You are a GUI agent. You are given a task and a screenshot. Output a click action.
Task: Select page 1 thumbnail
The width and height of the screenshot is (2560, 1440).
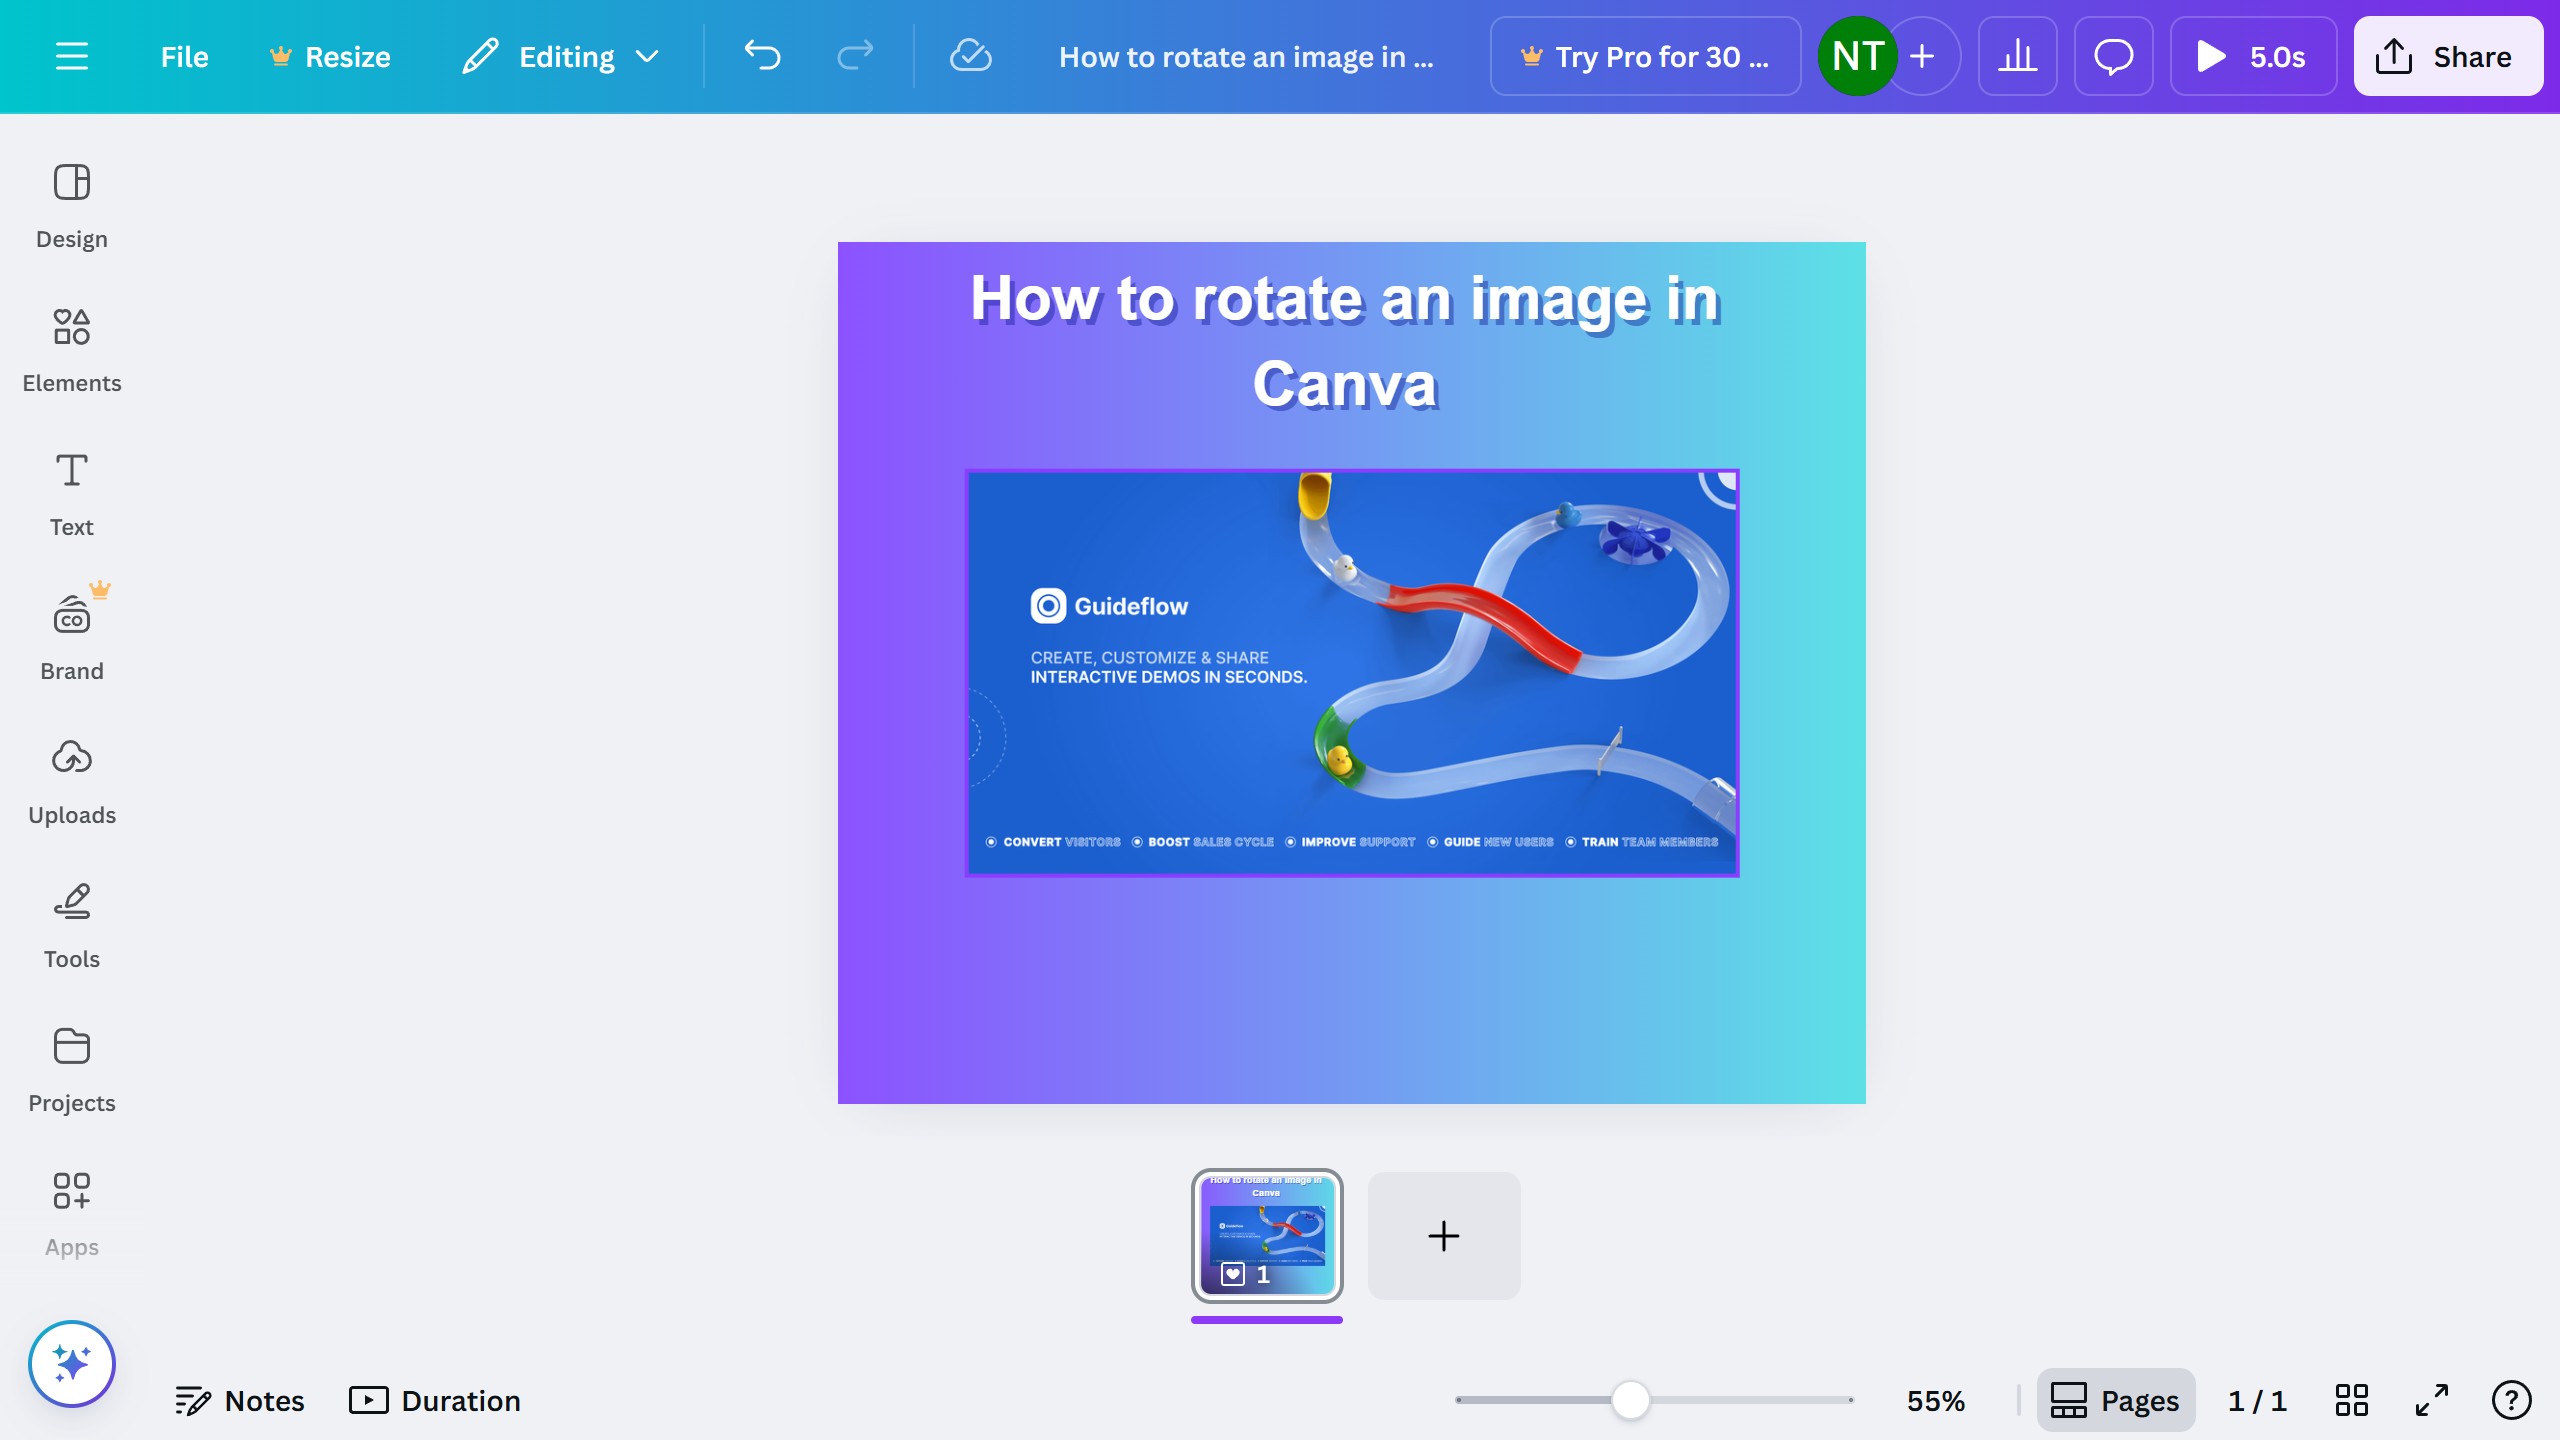tap(1266, 1236)
